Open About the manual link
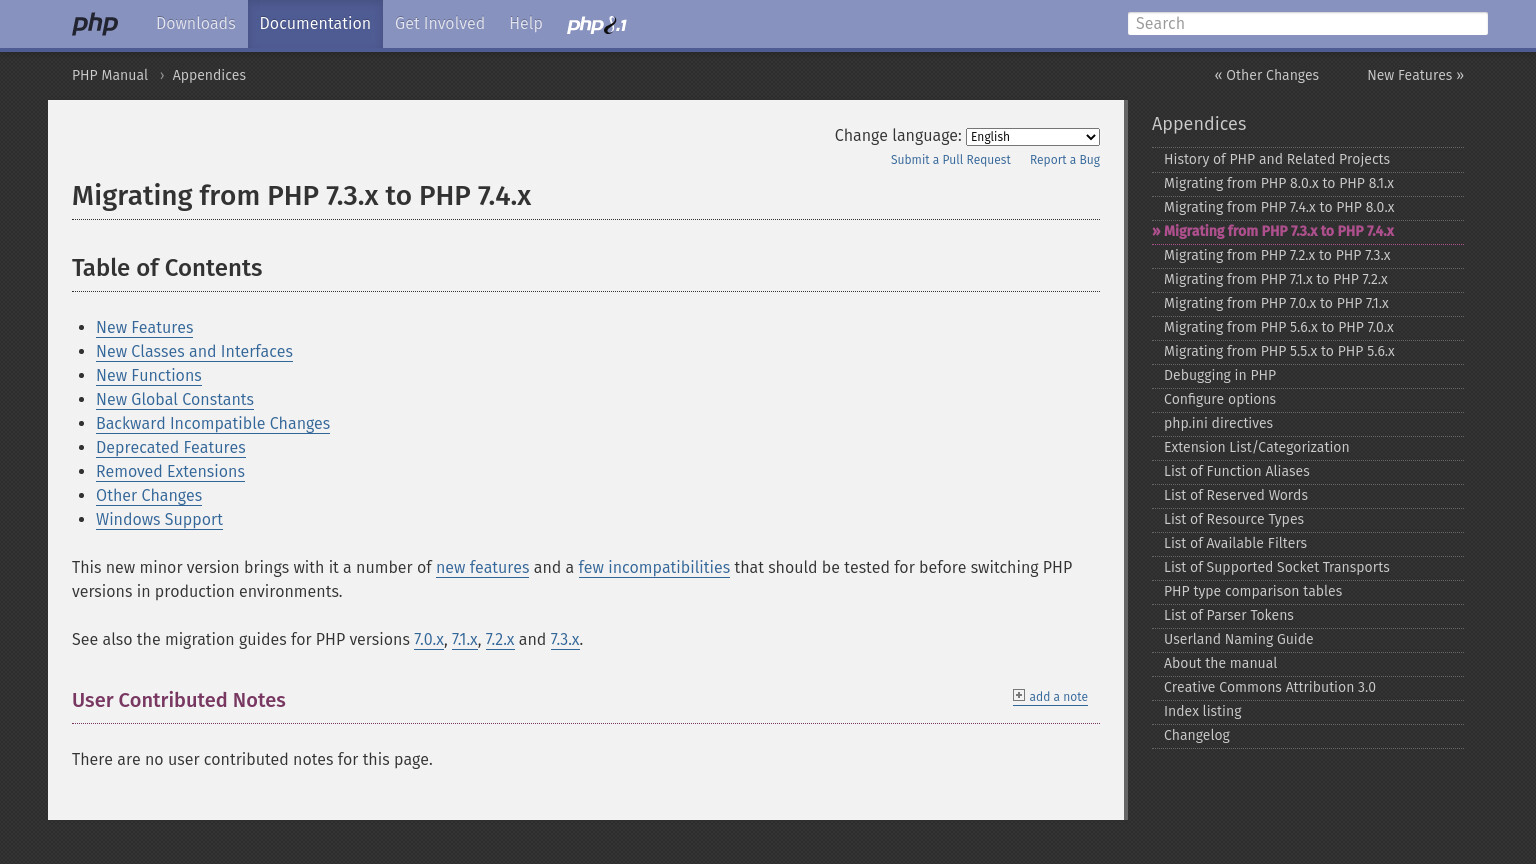The height and width of the screenshot is (864, 1536). coord(1308,664)
